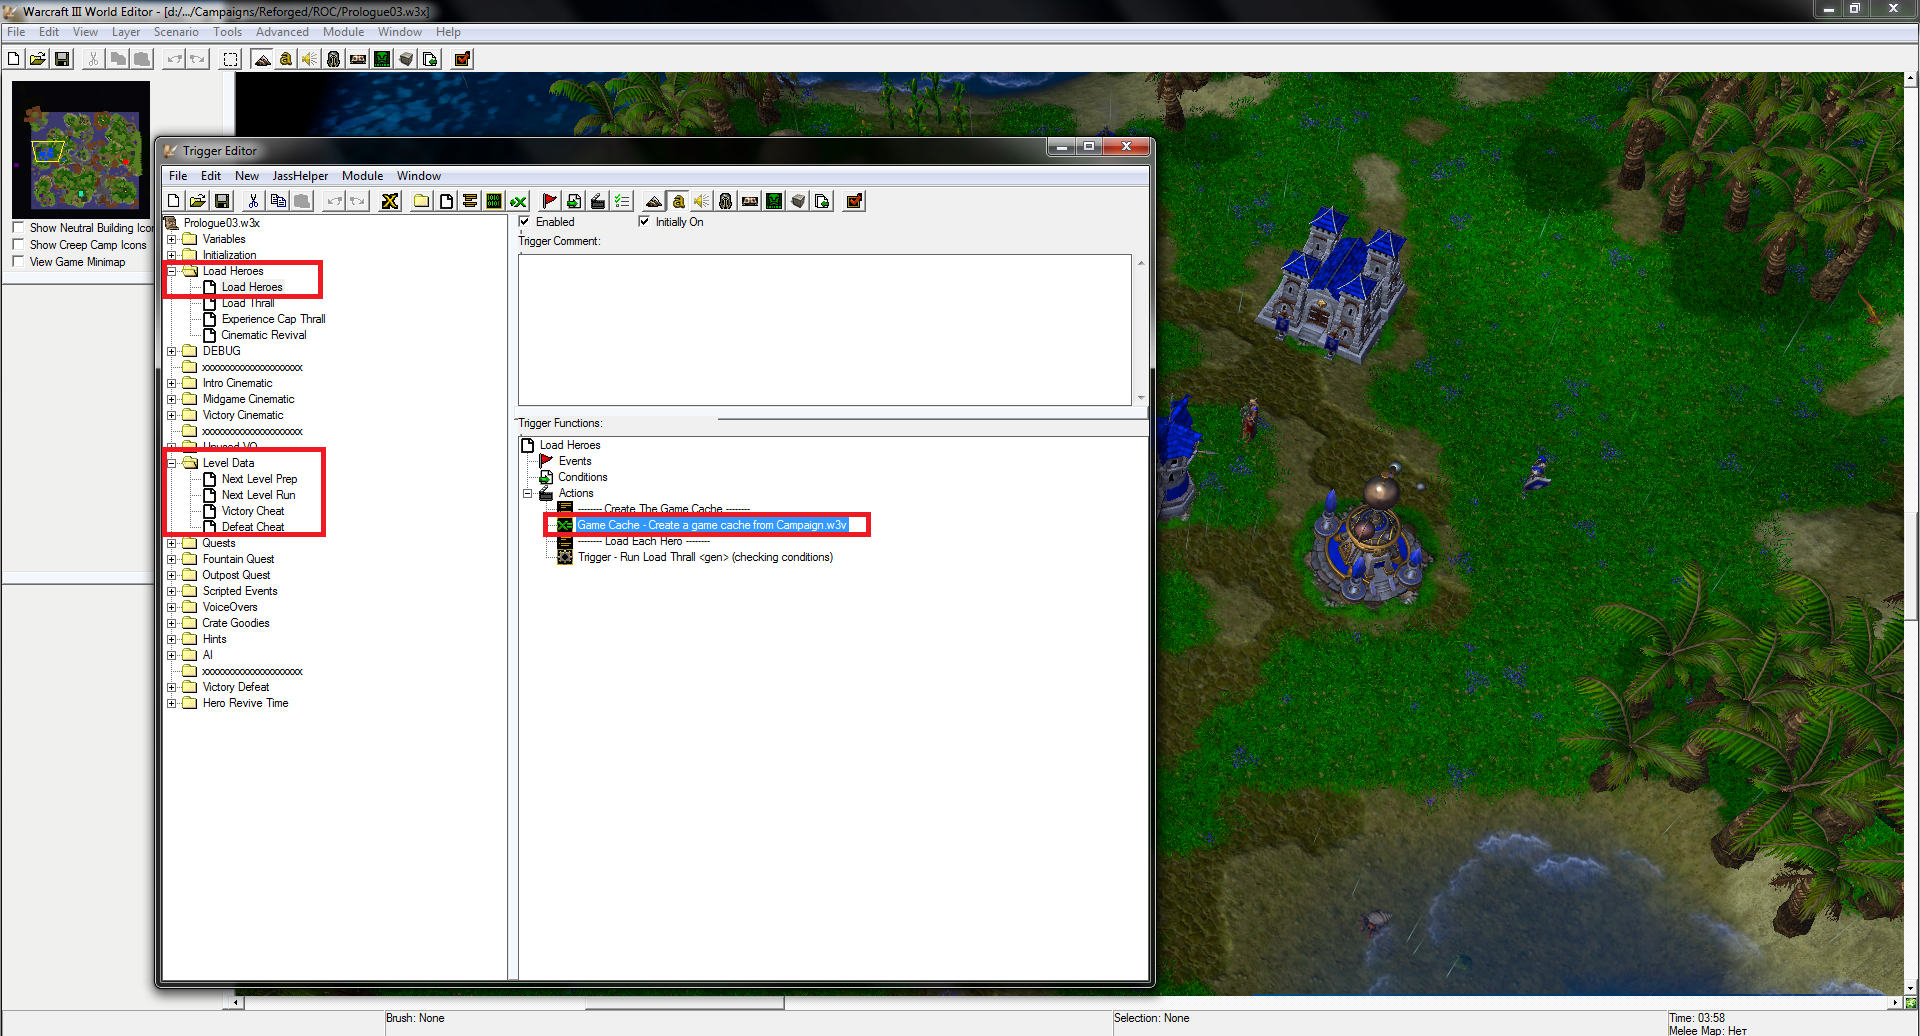Create new custom script with binary icon

coord(494,201)
